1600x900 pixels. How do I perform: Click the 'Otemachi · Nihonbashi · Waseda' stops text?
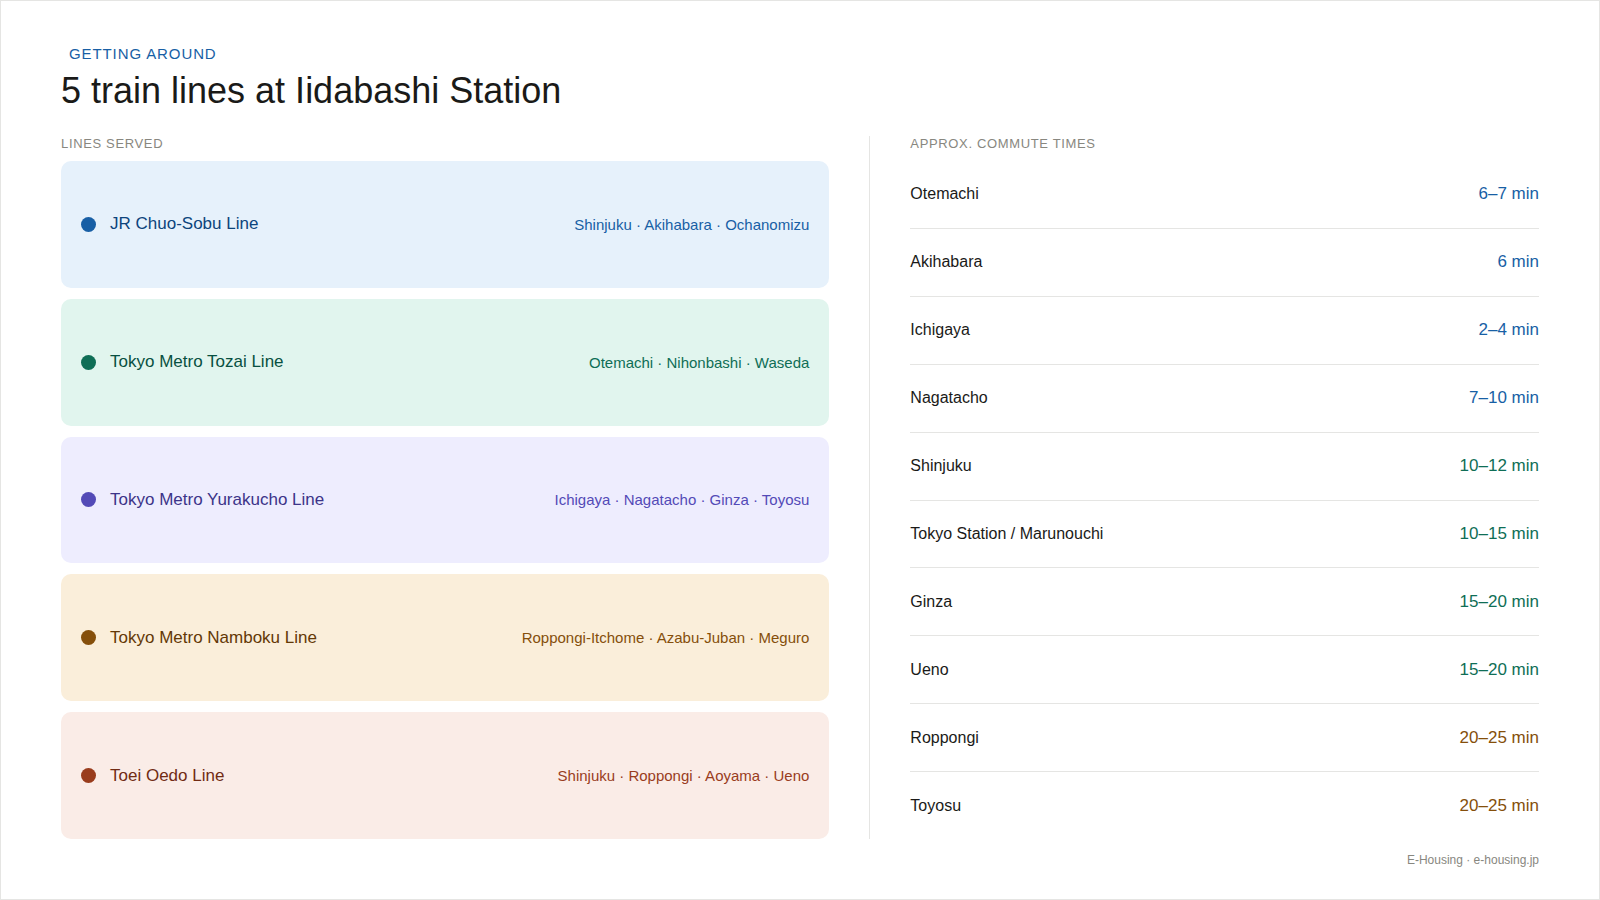pyautogui.click(x=699, y=363)
